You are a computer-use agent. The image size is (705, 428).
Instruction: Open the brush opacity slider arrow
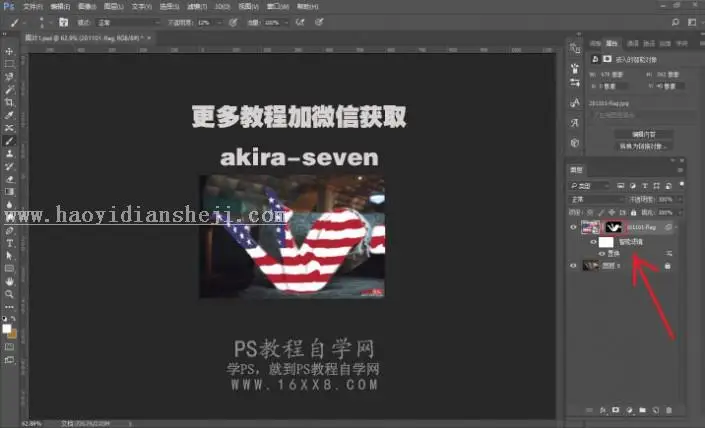[x=219, y=22]
